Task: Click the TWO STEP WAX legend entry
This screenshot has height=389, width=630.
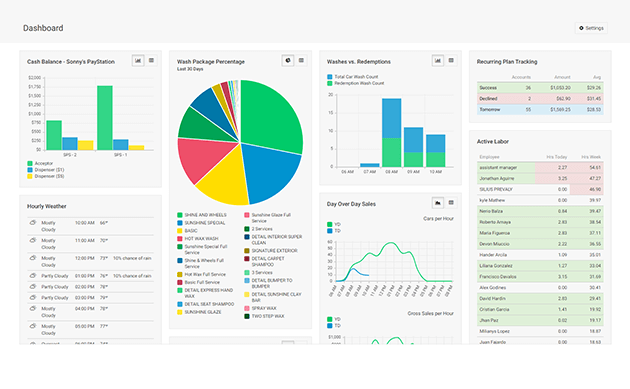Action: tap(264, 316)
